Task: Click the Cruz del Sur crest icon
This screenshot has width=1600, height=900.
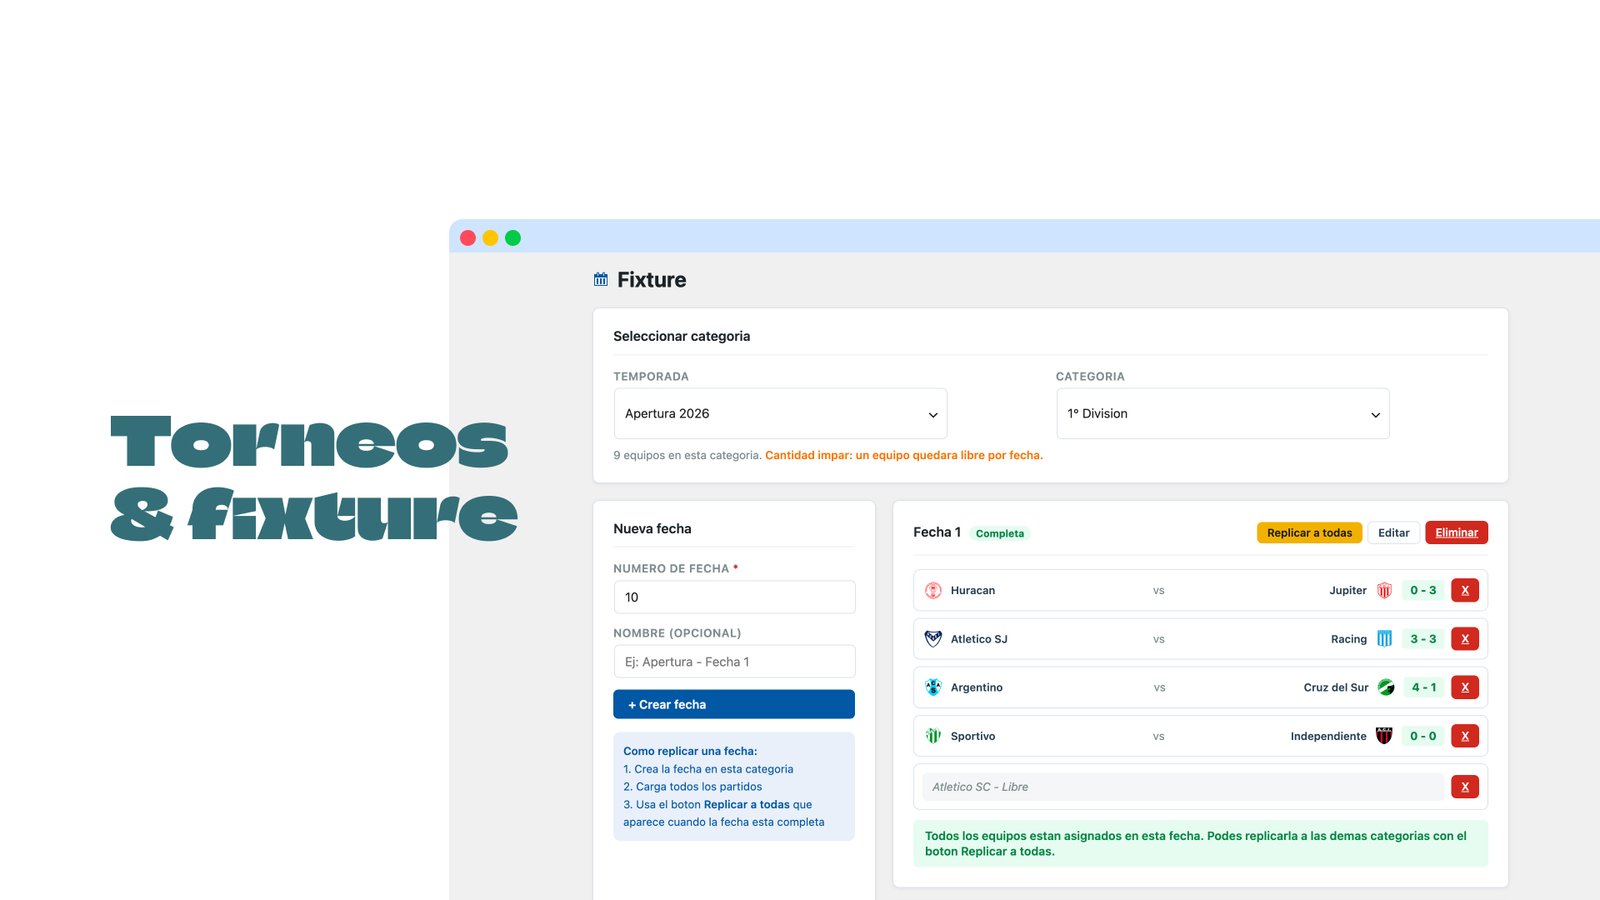Action: [1386, 687]
